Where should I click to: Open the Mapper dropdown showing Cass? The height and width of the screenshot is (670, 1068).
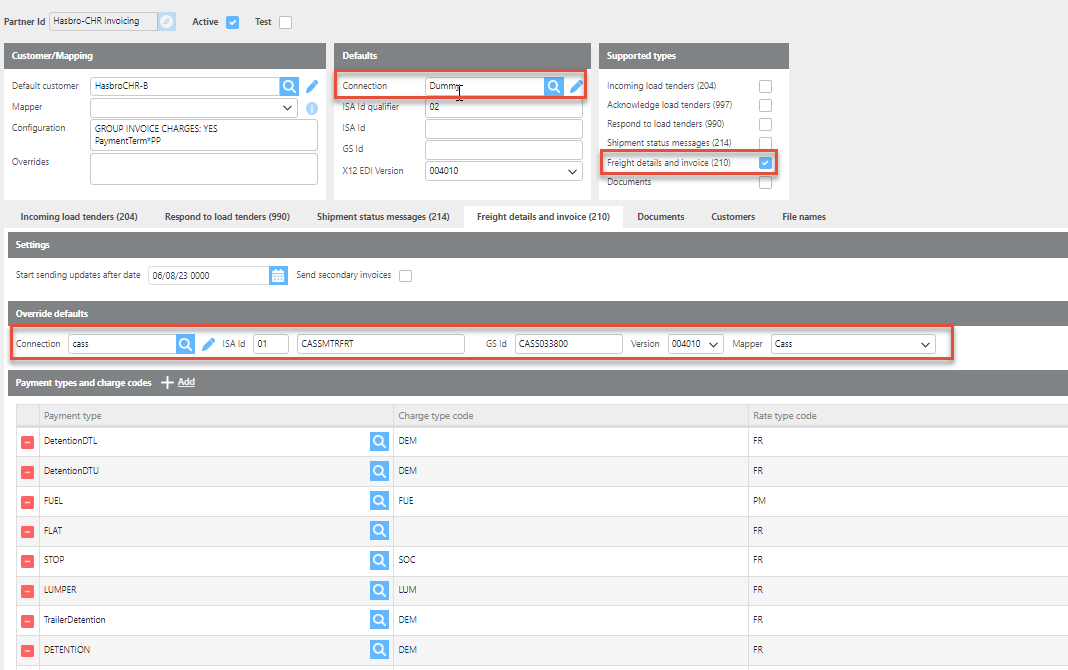click(854, 344)
